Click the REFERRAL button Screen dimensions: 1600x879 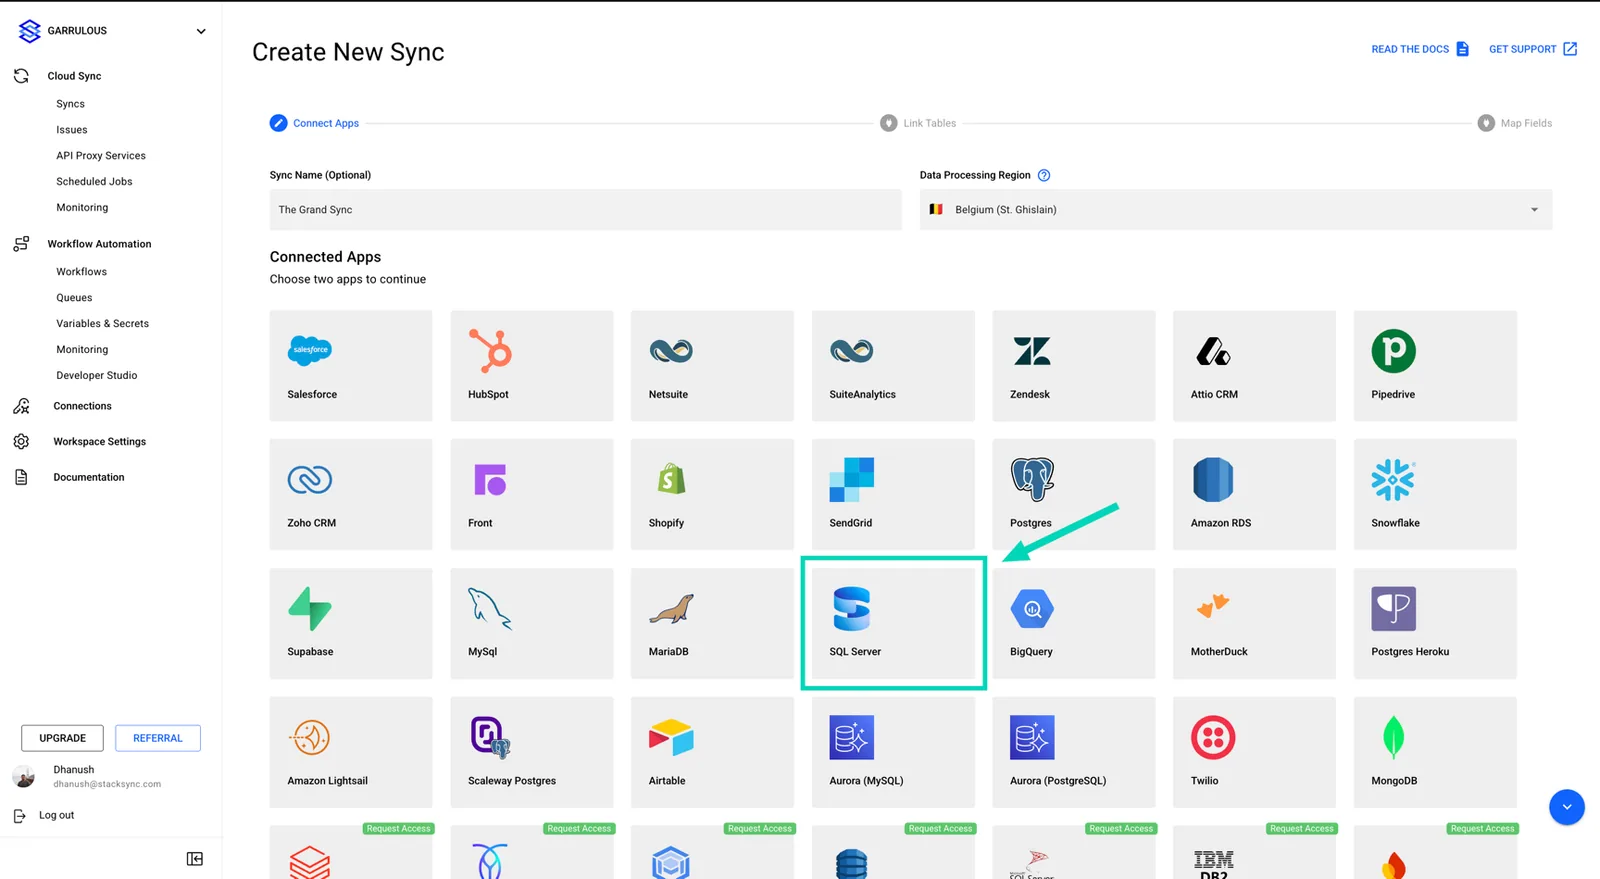click(x=158, y=738)
